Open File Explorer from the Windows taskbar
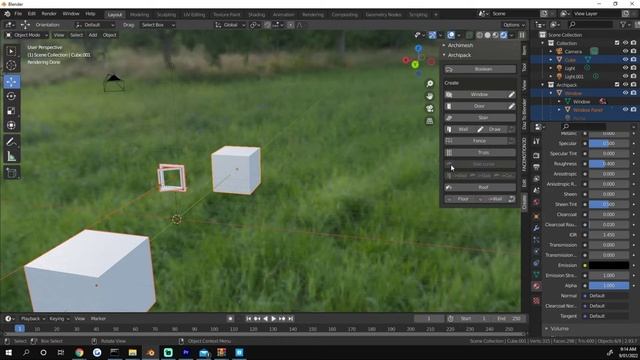The width and height of the screenshot is (640, 360). click(133, 352)
